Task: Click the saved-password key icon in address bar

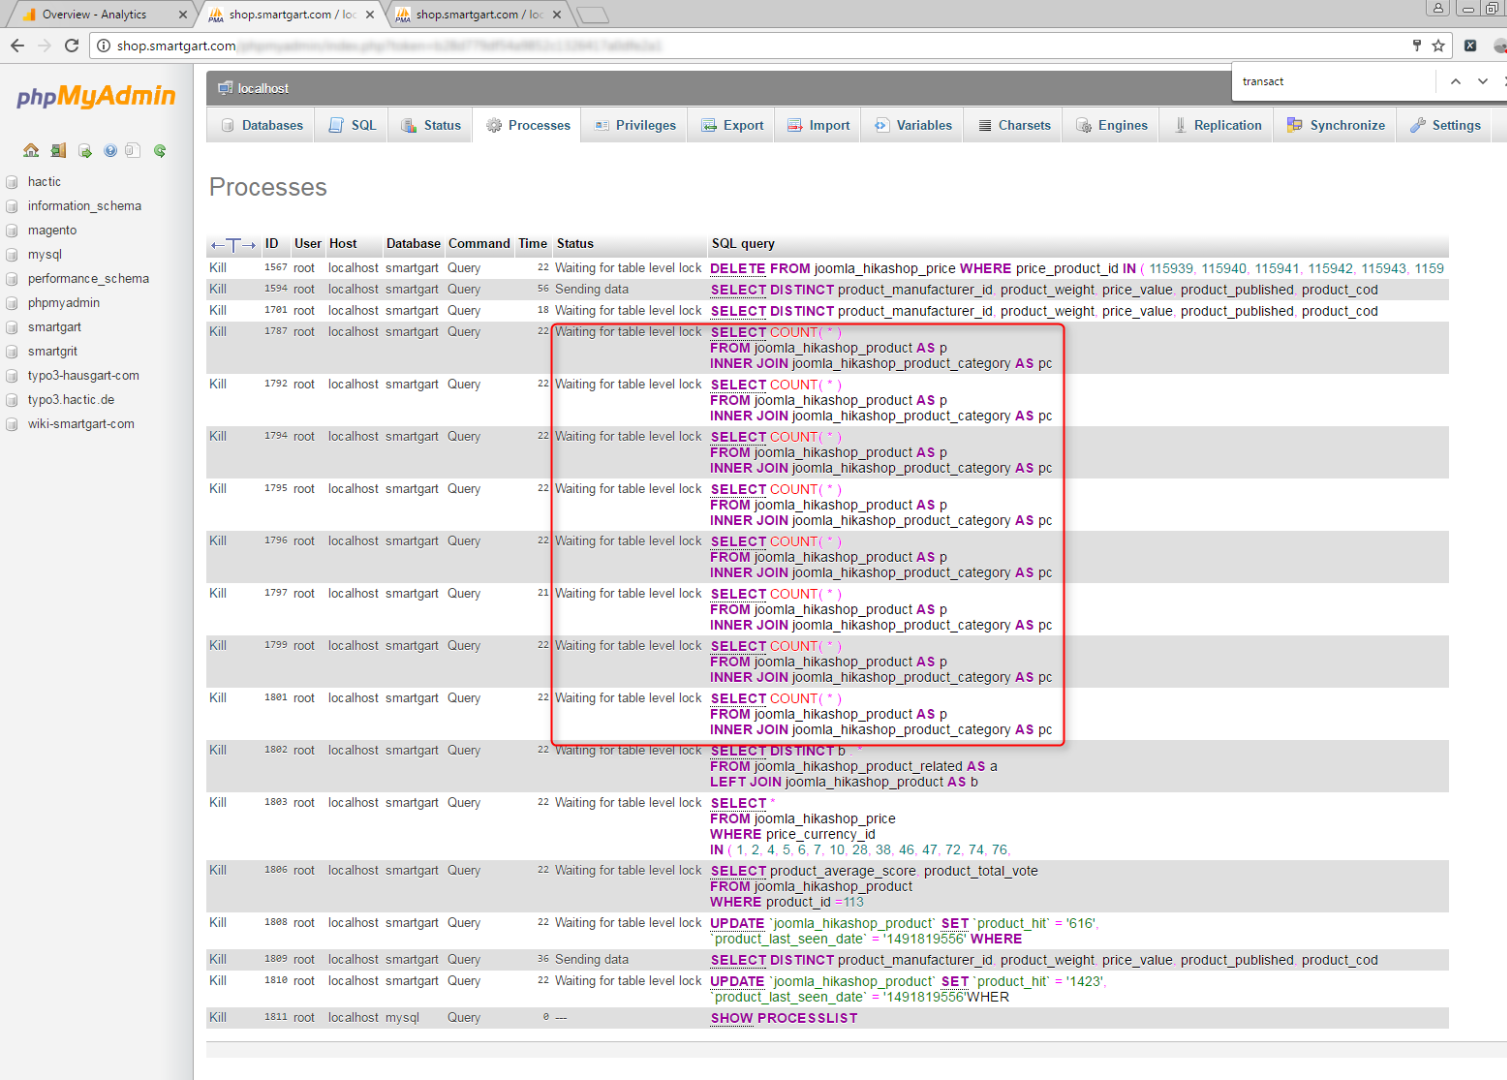Action: click(x=1416, y=46)
